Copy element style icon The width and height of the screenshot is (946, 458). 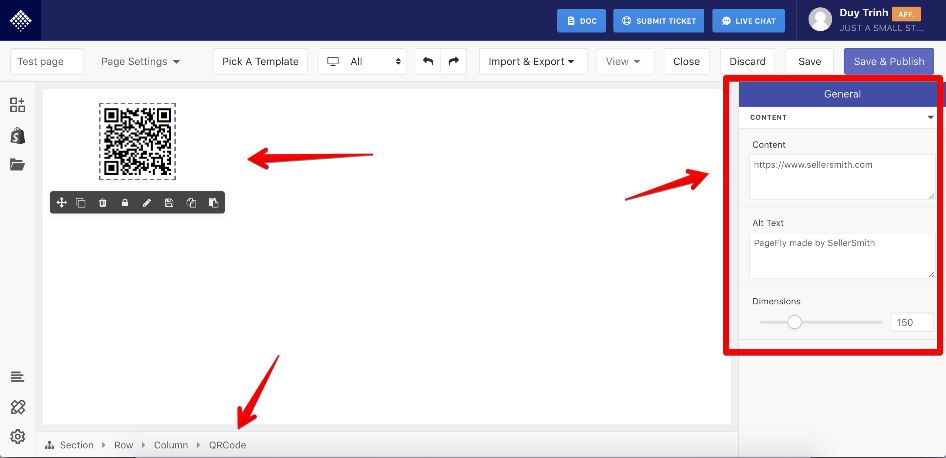point(191,203)
